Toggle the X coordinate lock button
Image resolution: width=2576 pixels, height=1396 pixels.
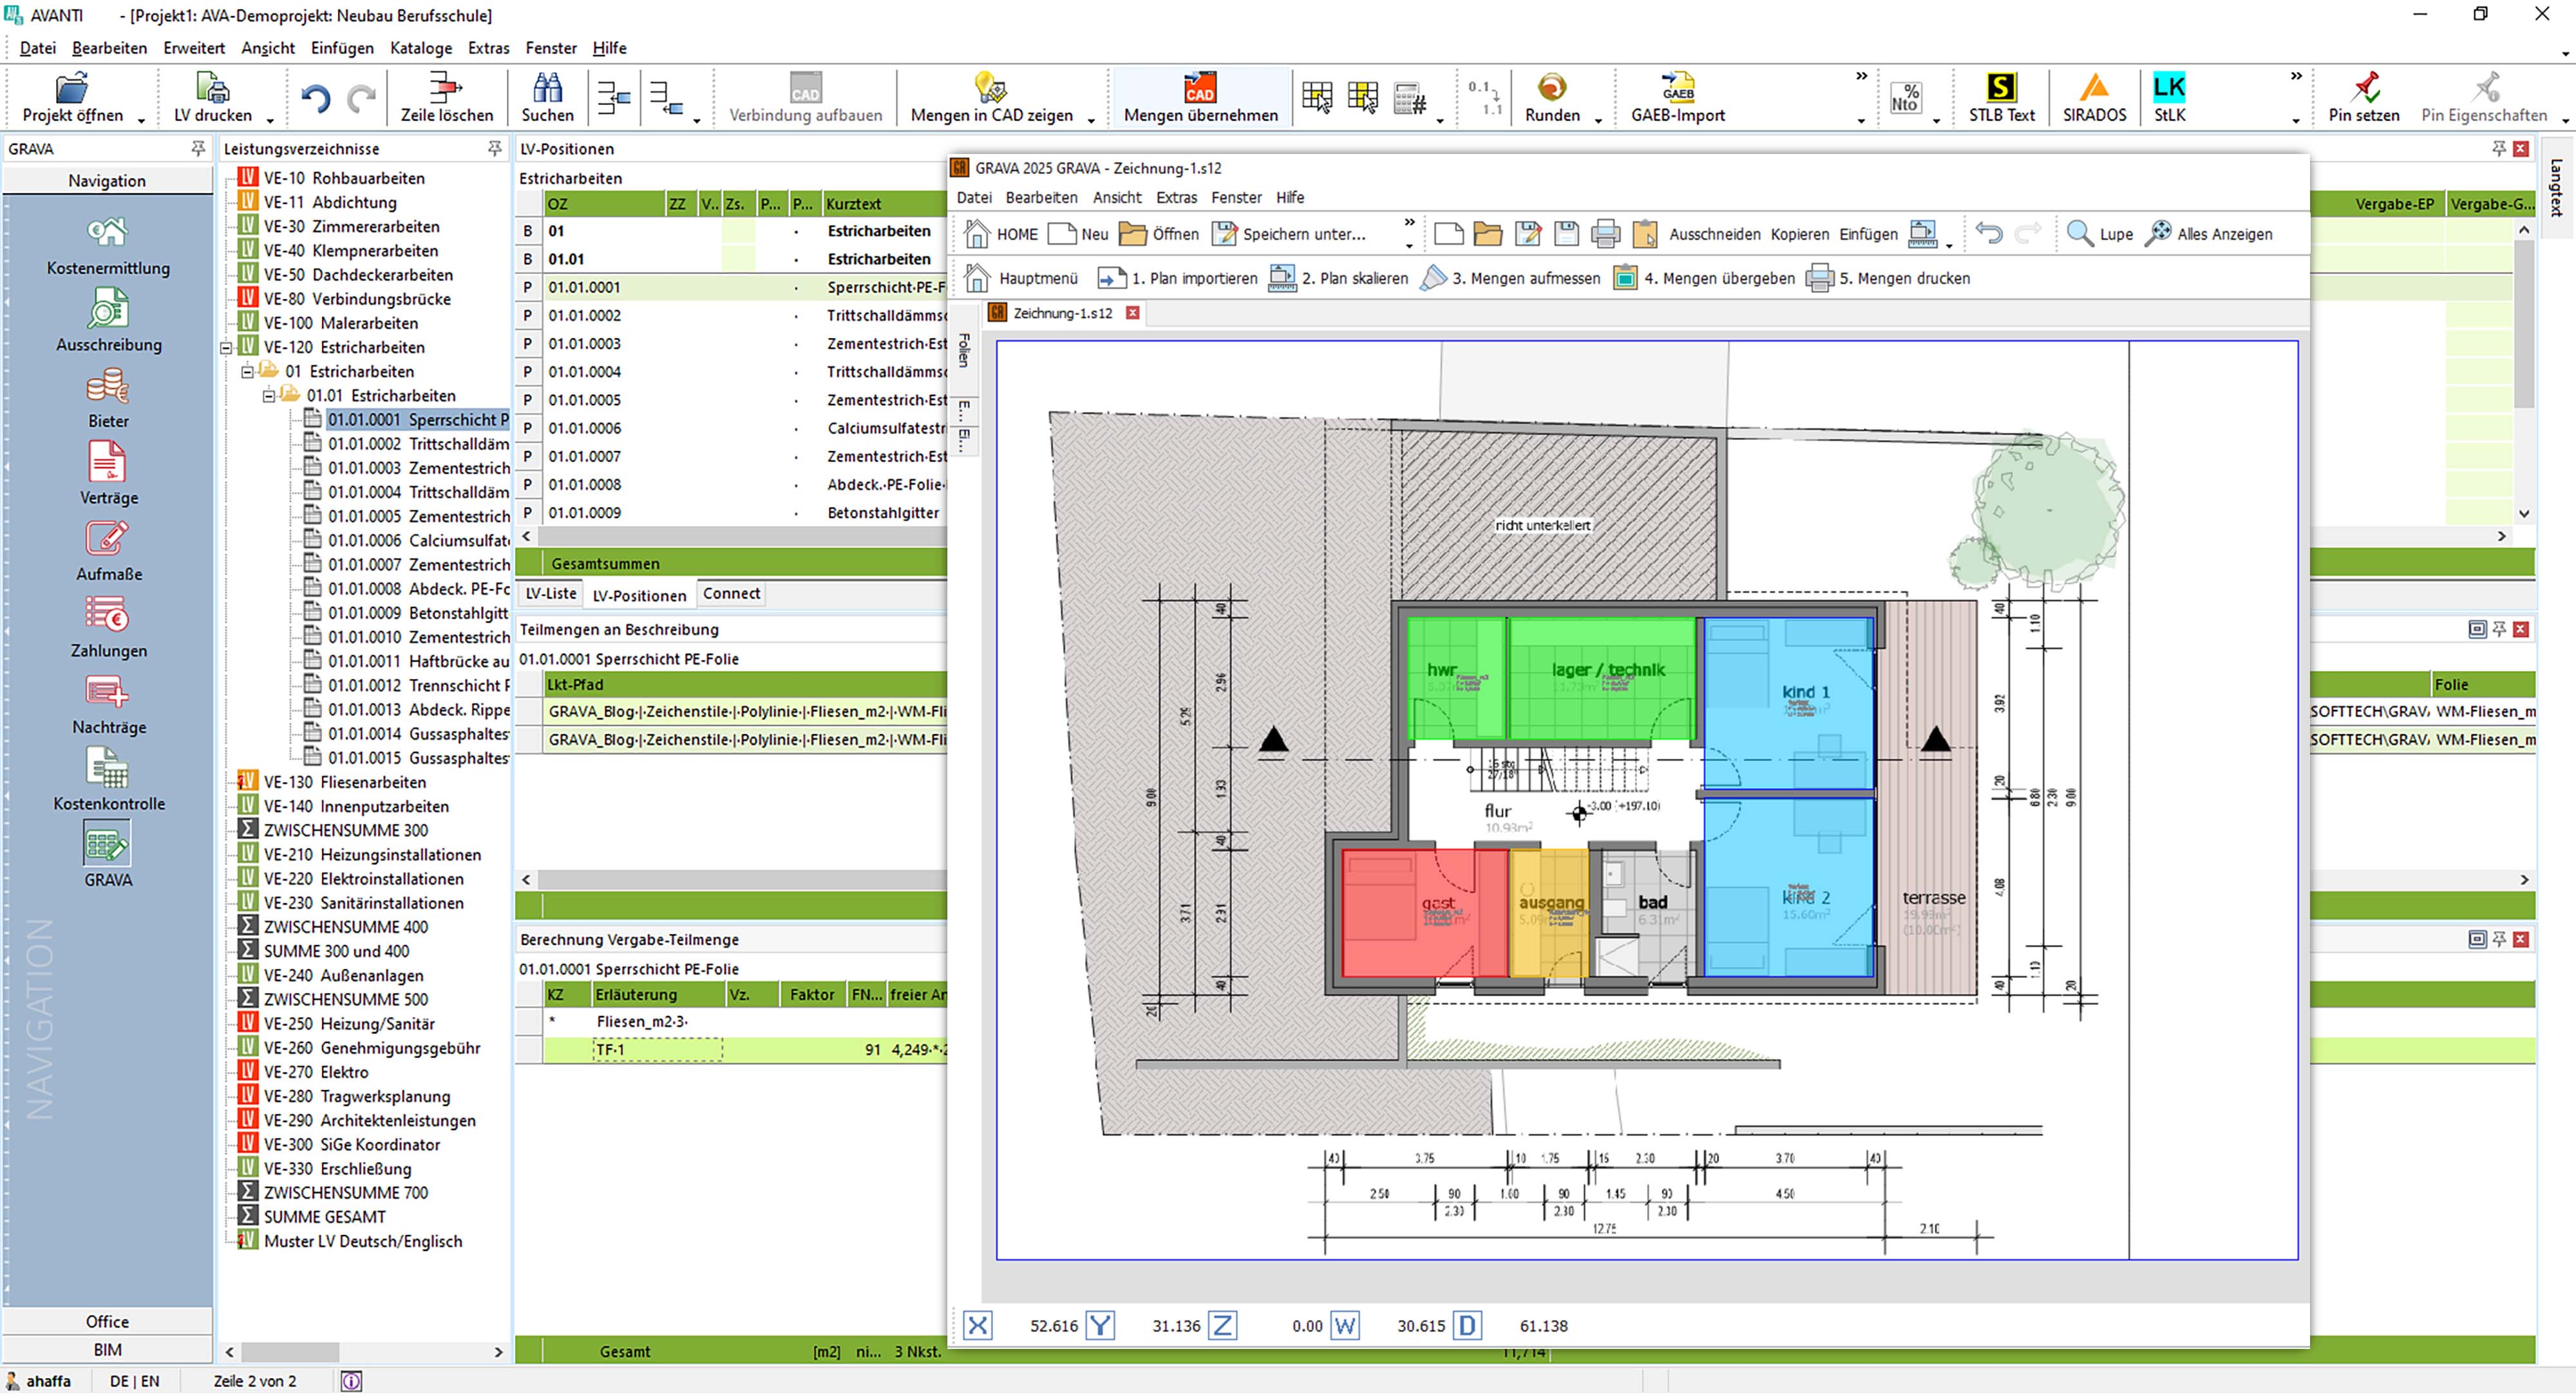coord(977,1326)
